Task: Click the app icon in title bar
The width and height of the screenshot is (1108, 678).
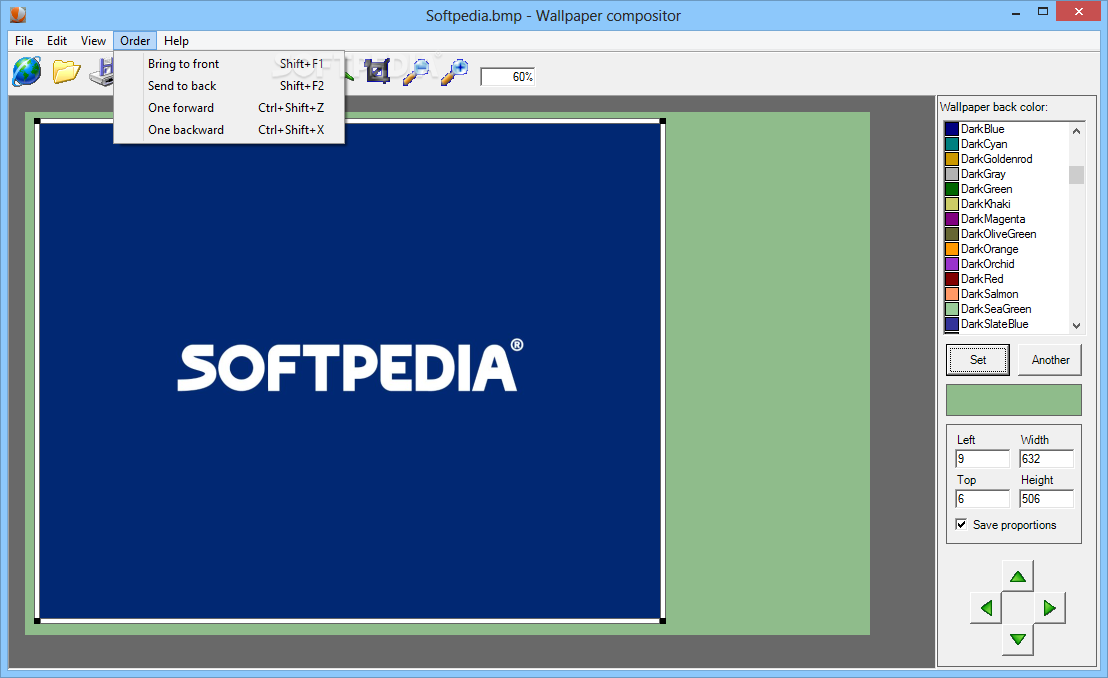Action: pyautogui.click(x=18, y=14)
